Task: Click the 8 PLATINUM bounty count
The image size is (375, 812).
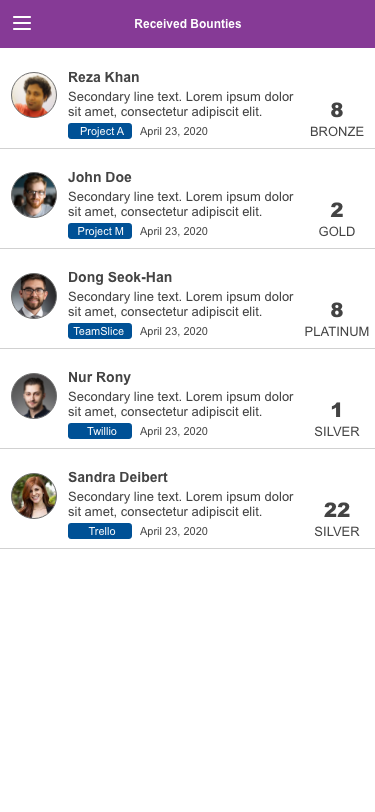Action: (337, 320)
